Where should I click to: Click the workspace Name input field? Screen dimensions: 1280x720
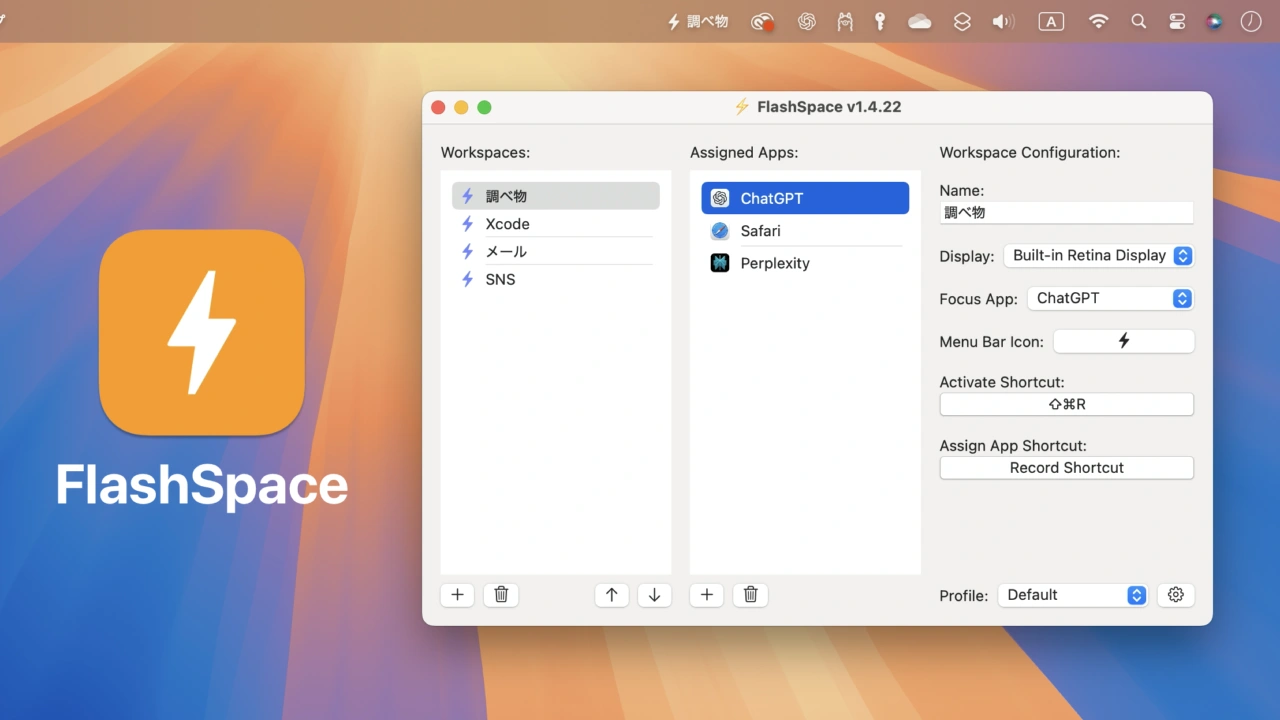click(x=1067, y=212)
